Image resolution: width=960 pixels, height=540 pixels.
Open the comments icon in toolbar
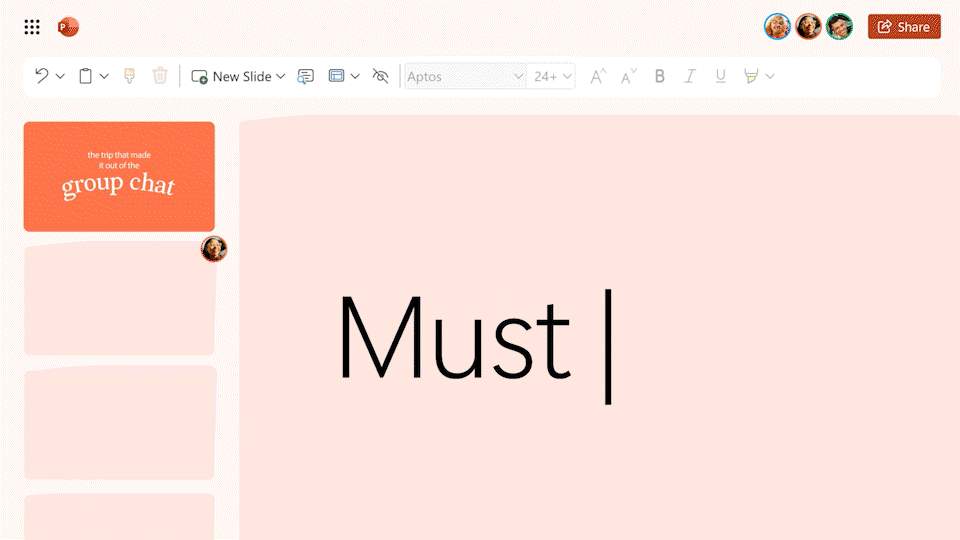coord(306,76)
